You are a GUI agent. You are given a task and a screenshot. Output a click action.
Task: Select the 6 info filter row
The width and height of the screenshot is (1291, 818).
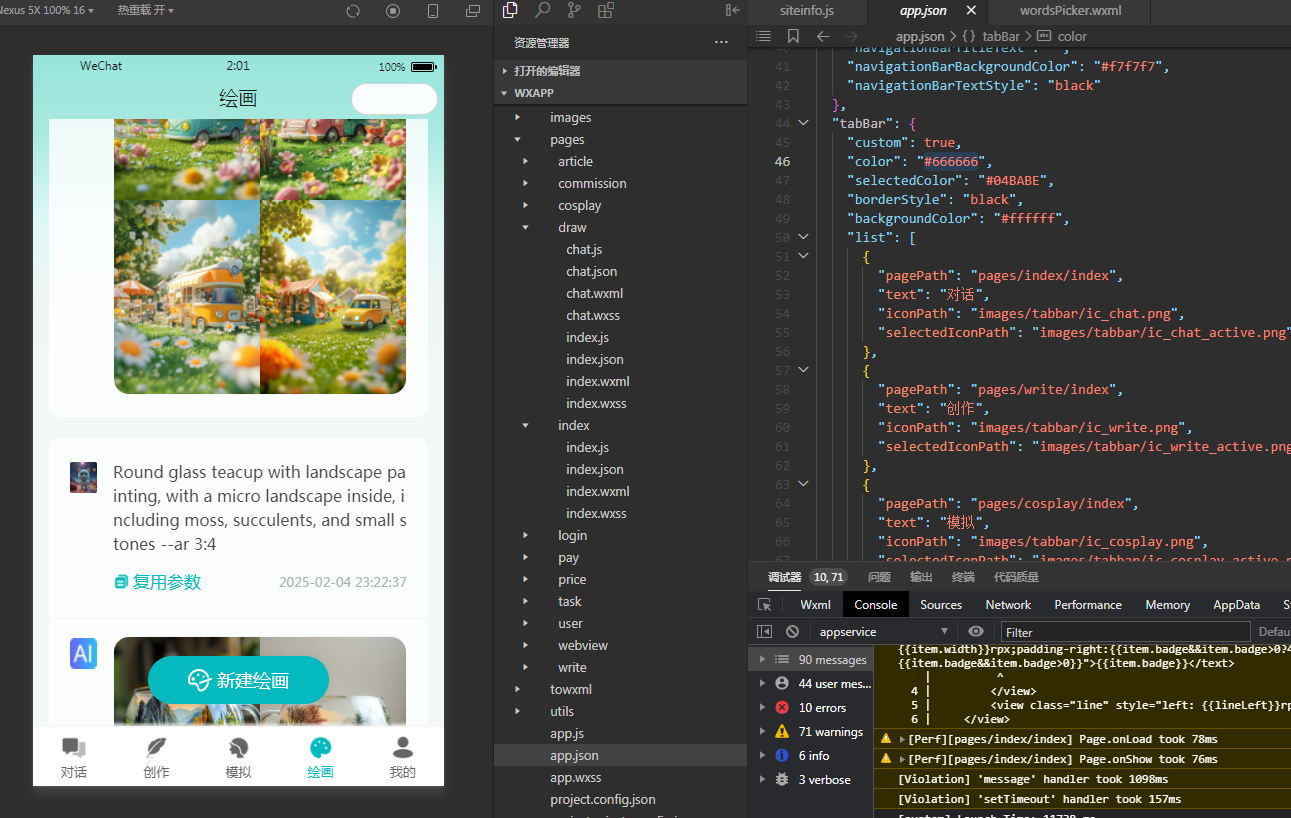click(810, 756)
